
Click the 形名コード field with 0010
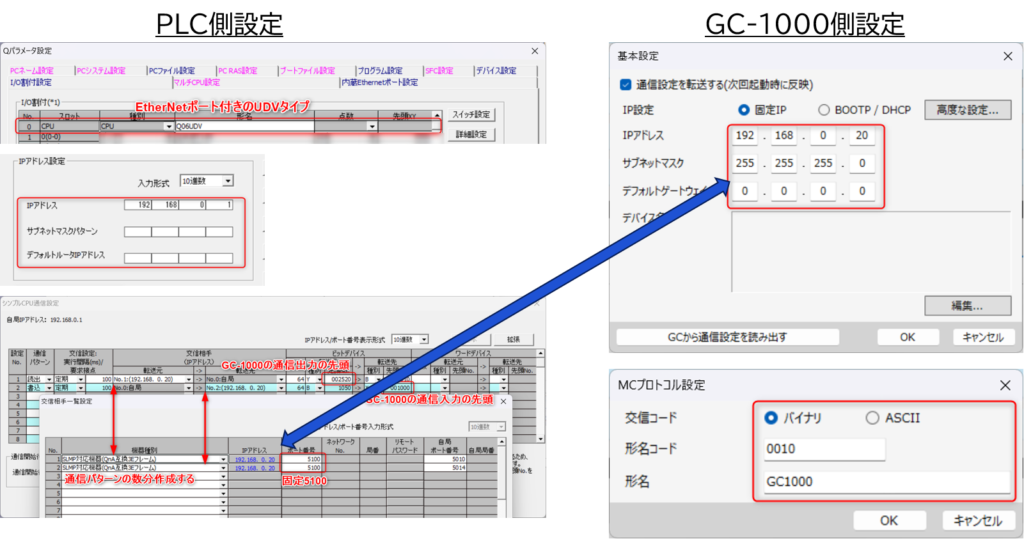824,449
